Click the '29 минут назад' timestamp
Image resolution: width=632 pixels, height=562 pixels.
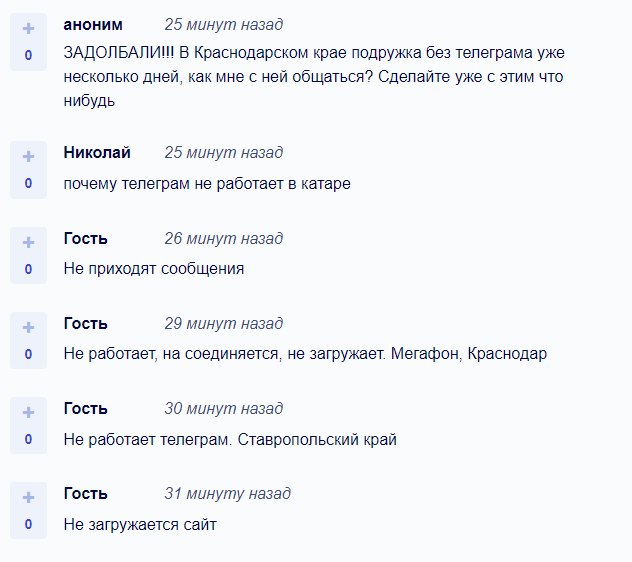click(x=223, y=324)
